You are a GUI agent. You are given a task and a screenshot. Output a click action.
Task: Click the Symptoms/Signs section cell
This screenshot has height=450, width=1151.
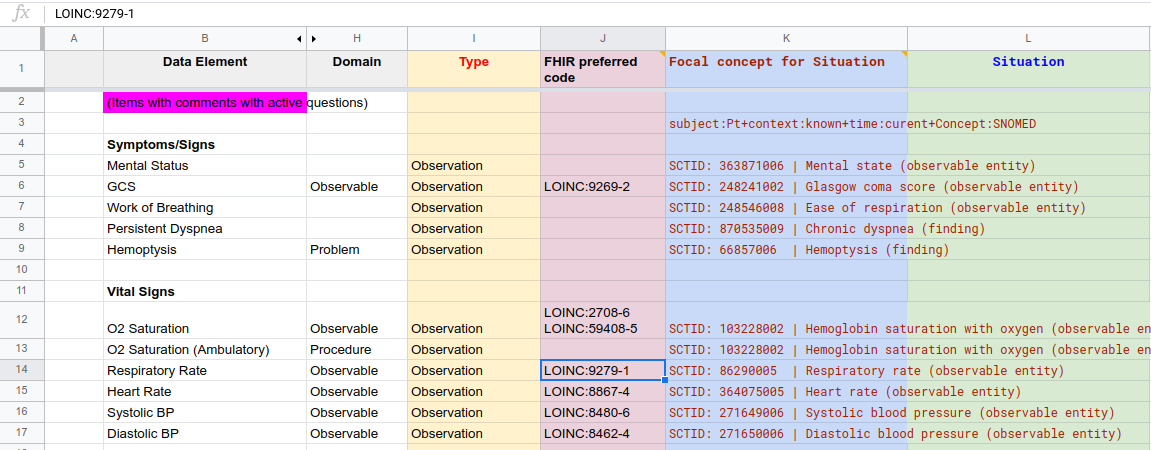pos(205,144)
